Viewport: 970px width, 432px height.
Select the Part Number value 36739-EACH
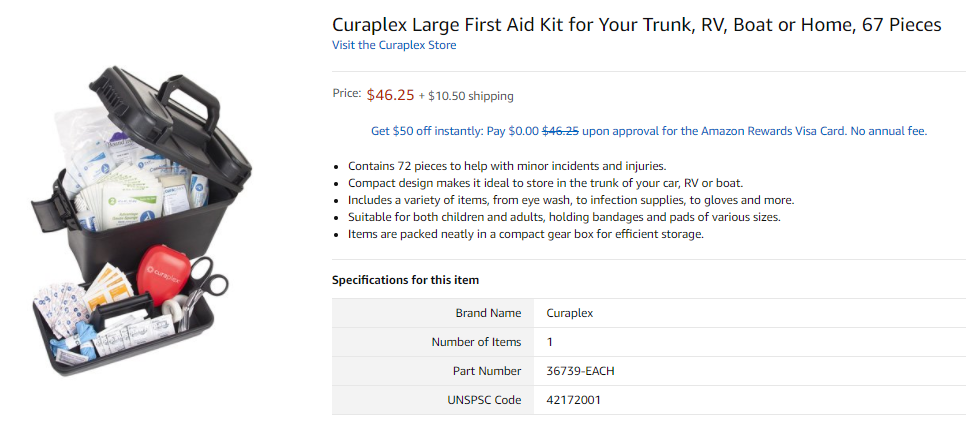581,371
